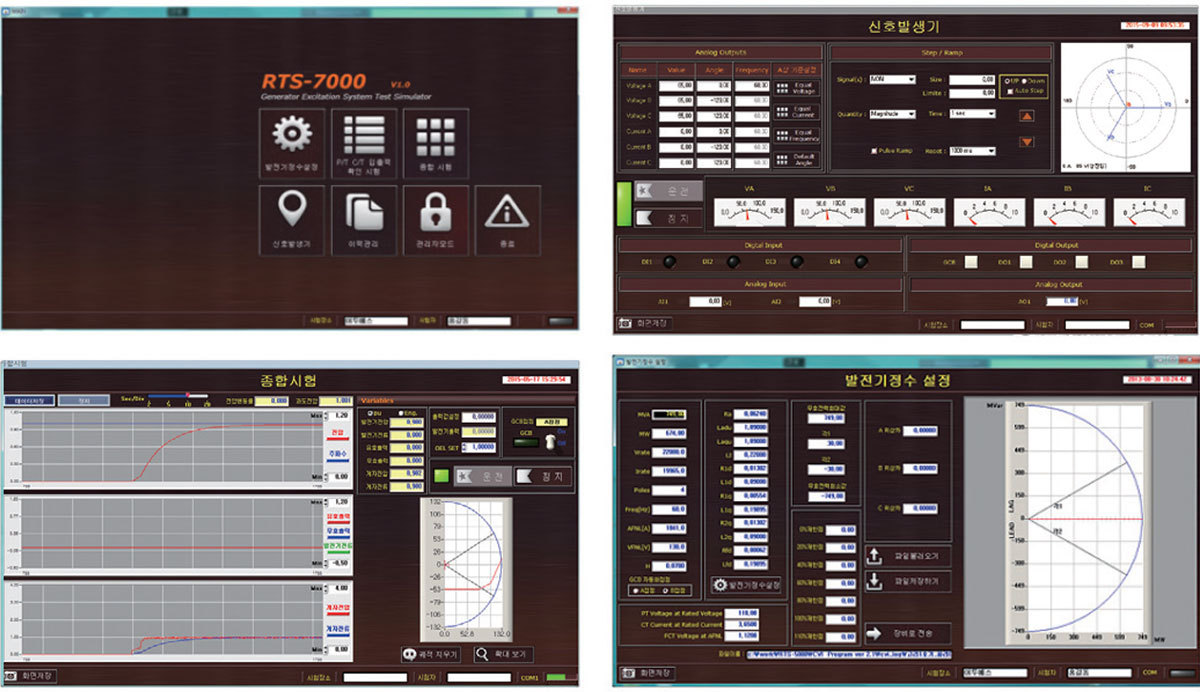Screen dimensions: 1200x692
Task: Click red 전압 legend swatch in top chart
Action: (x=339, y=439)
